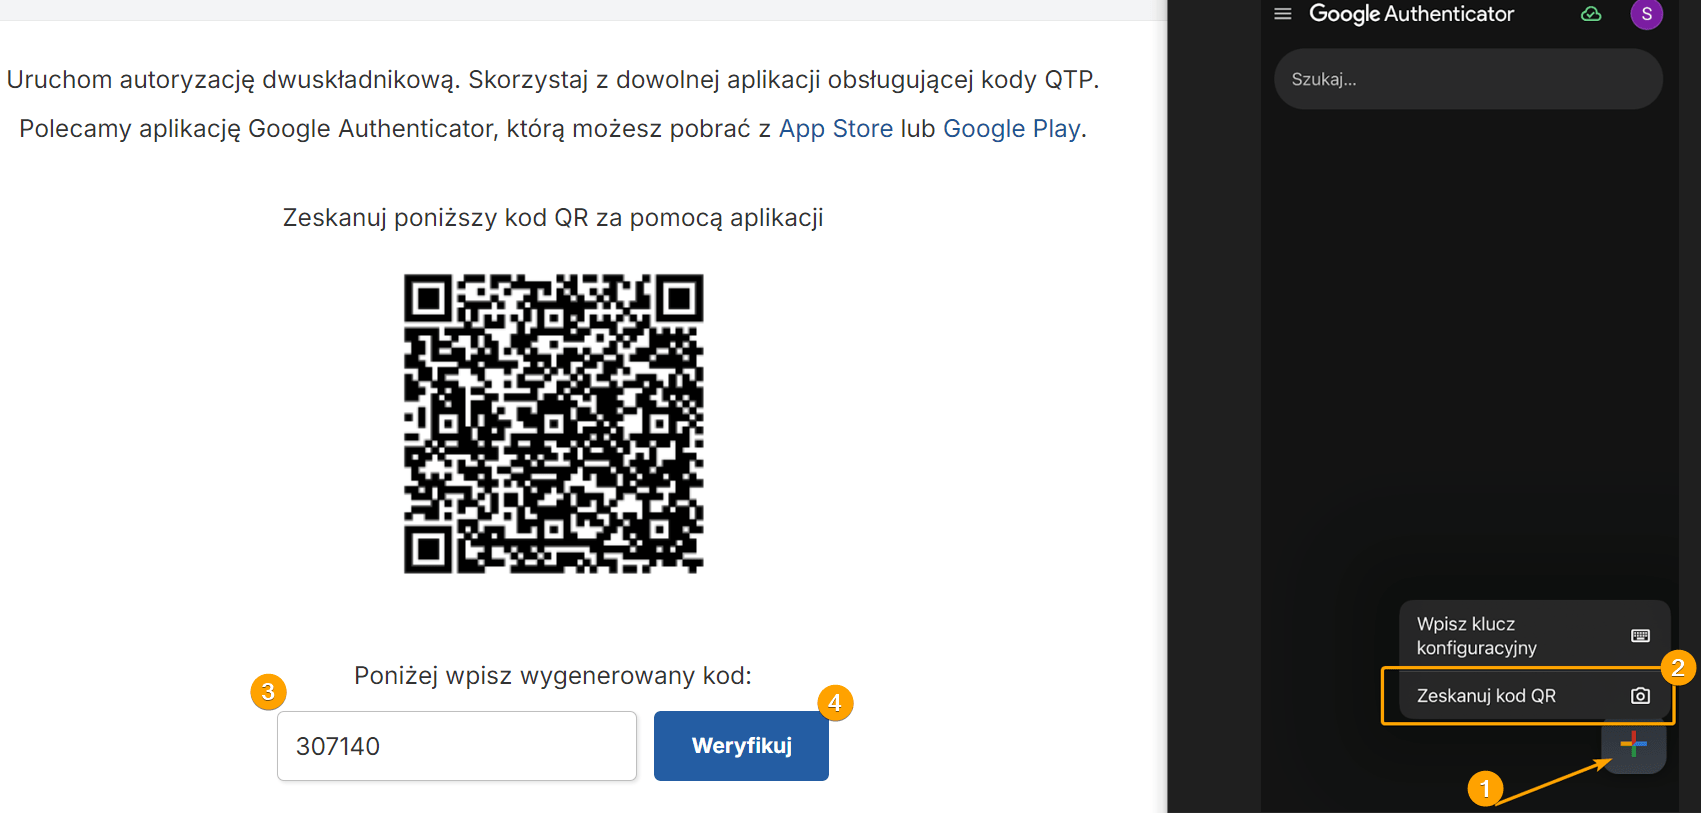Follow the Google Play link
This screenshot has width=1701, height=813.
click(1011, 129)
